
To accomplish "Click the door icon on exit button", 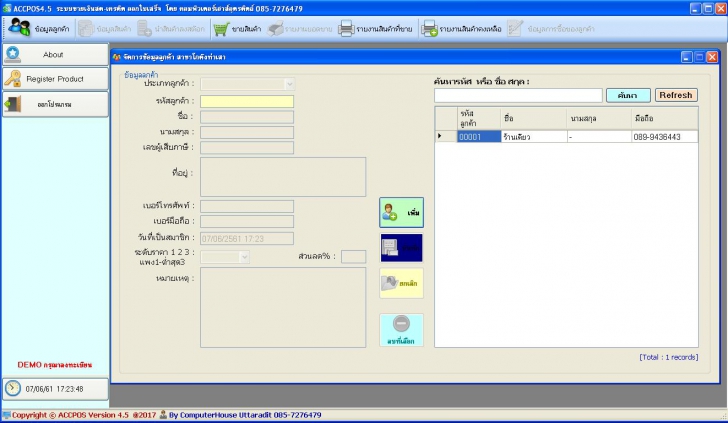I will click(x=13, y=104).
